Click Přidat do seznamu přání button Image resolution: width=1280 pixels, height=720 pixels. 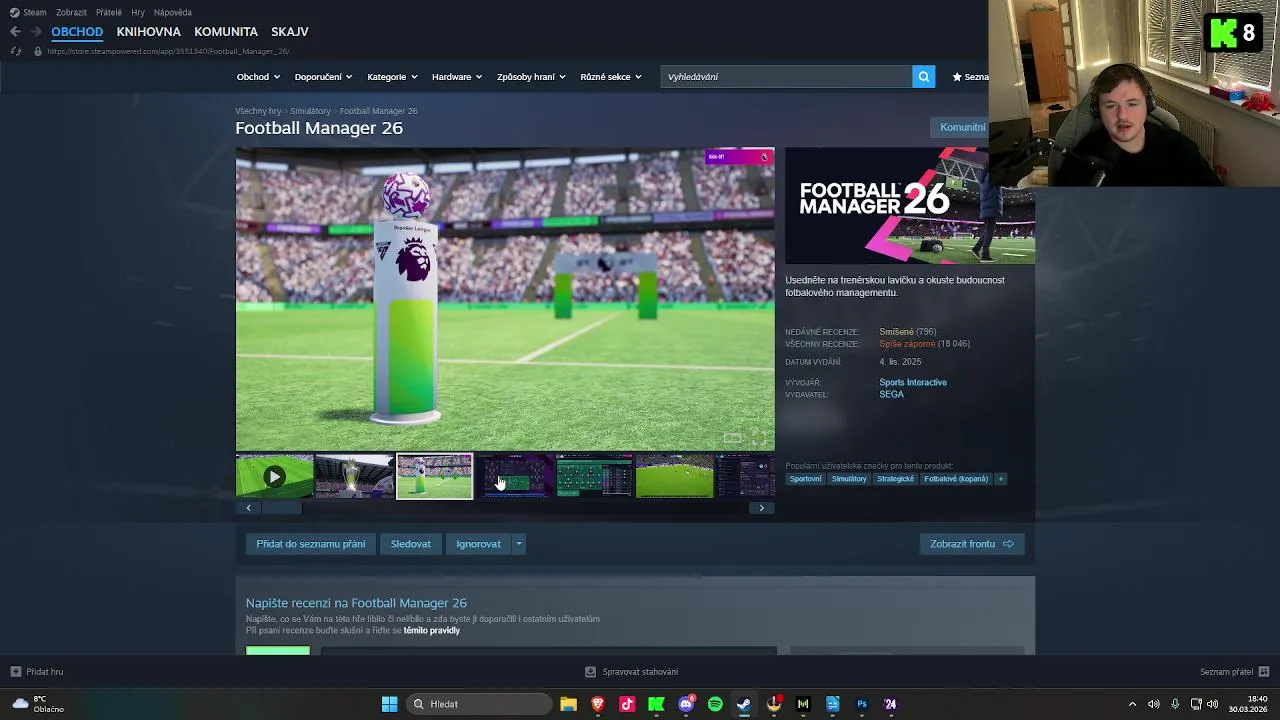[310, 544]
